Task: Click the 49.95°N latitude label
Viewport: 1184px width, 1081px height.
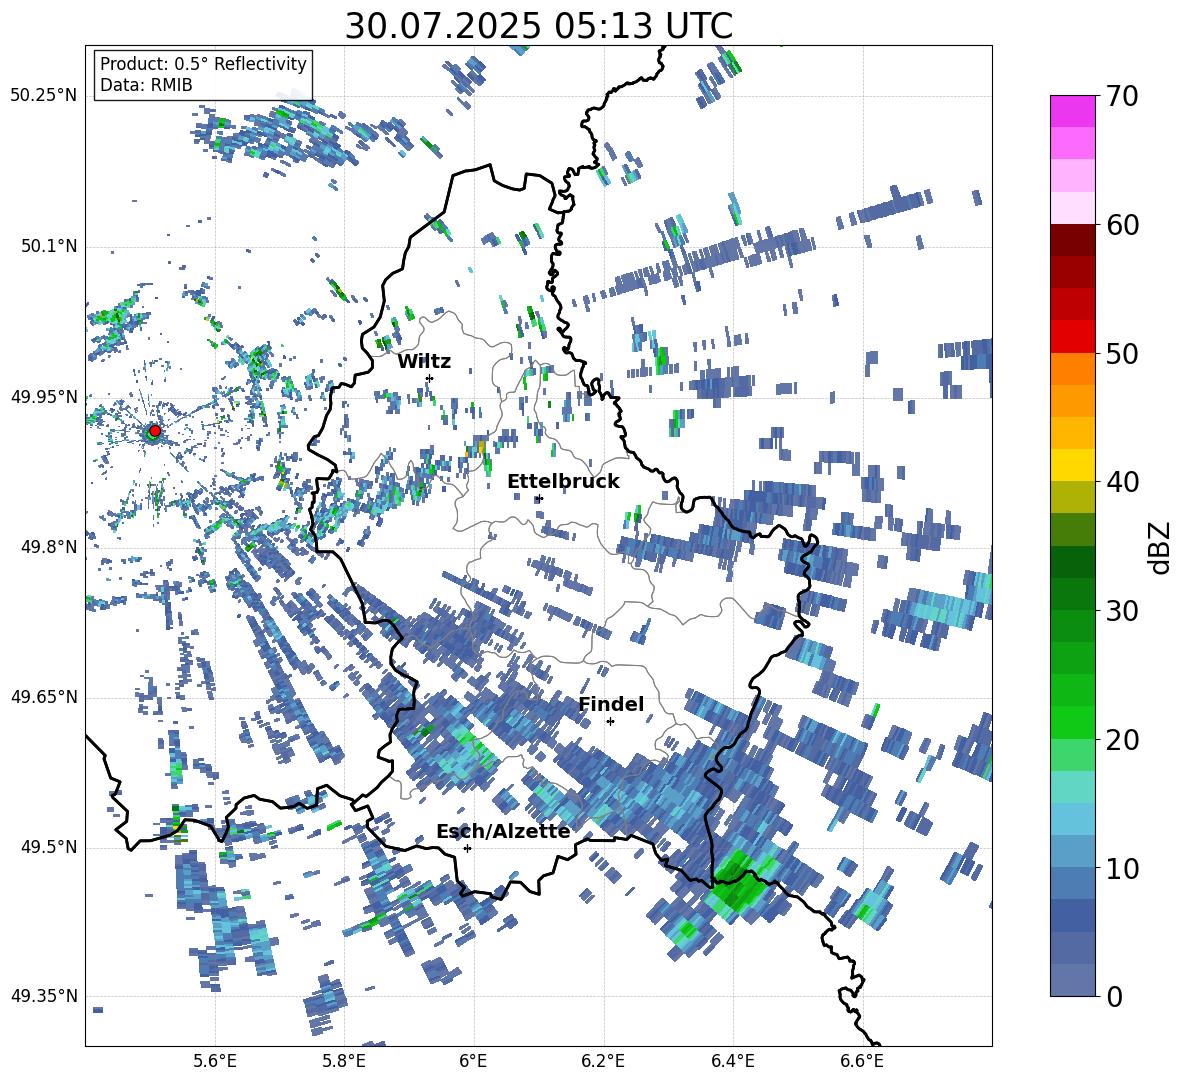Action: (x=44, y=397)
